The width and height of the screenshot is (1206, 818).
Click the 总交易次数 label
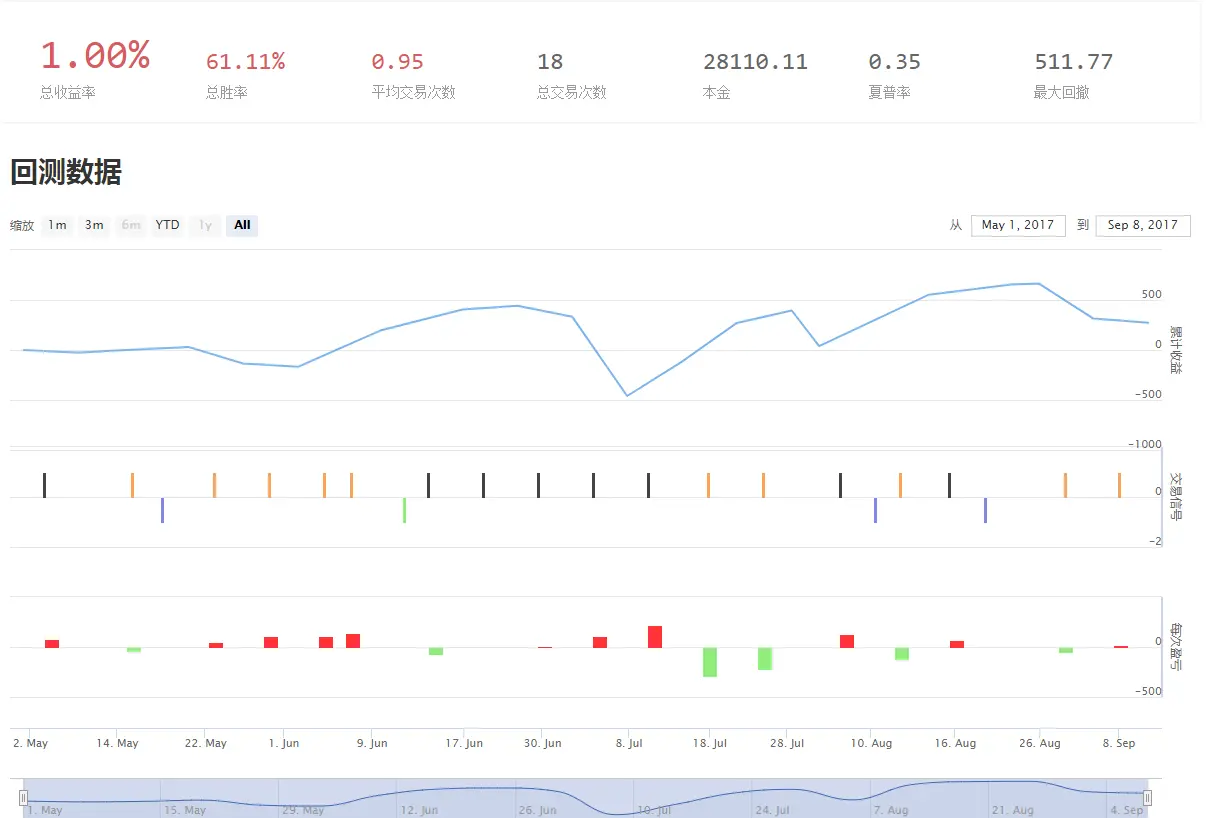point(572,92)
